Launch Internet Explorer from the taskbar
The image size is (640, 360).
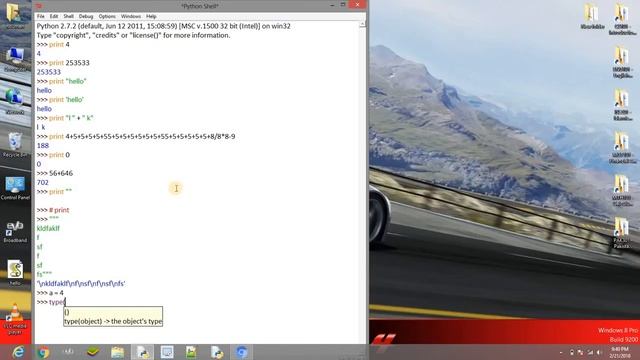18,352
